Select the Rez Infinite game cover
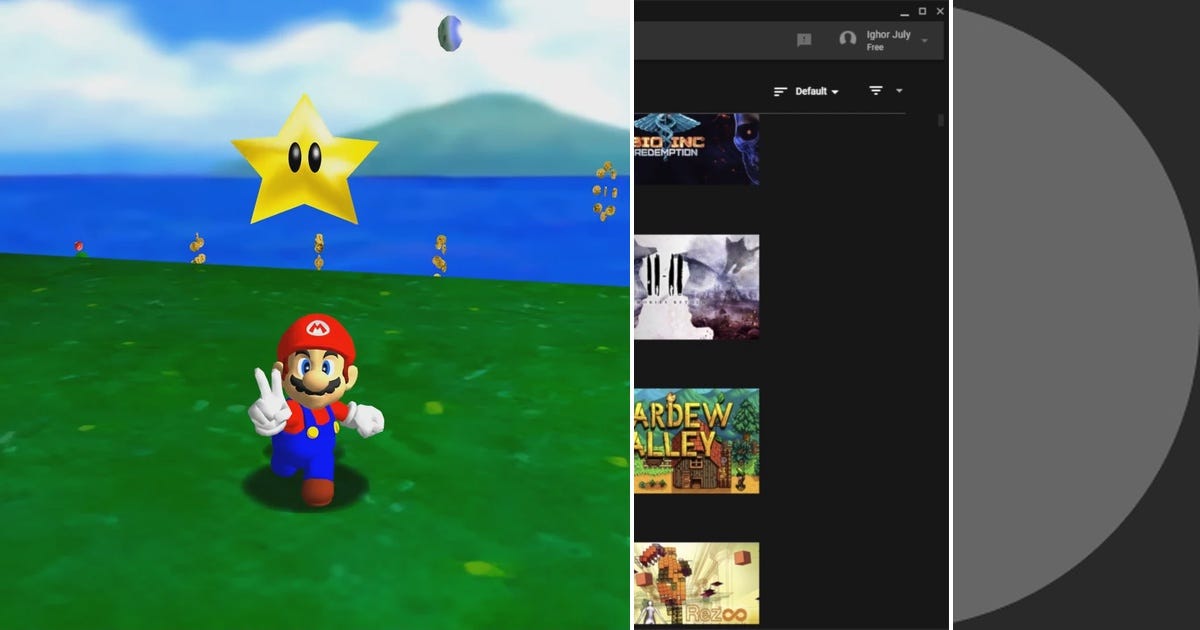The image size is (1200, 630). [697, 583]
